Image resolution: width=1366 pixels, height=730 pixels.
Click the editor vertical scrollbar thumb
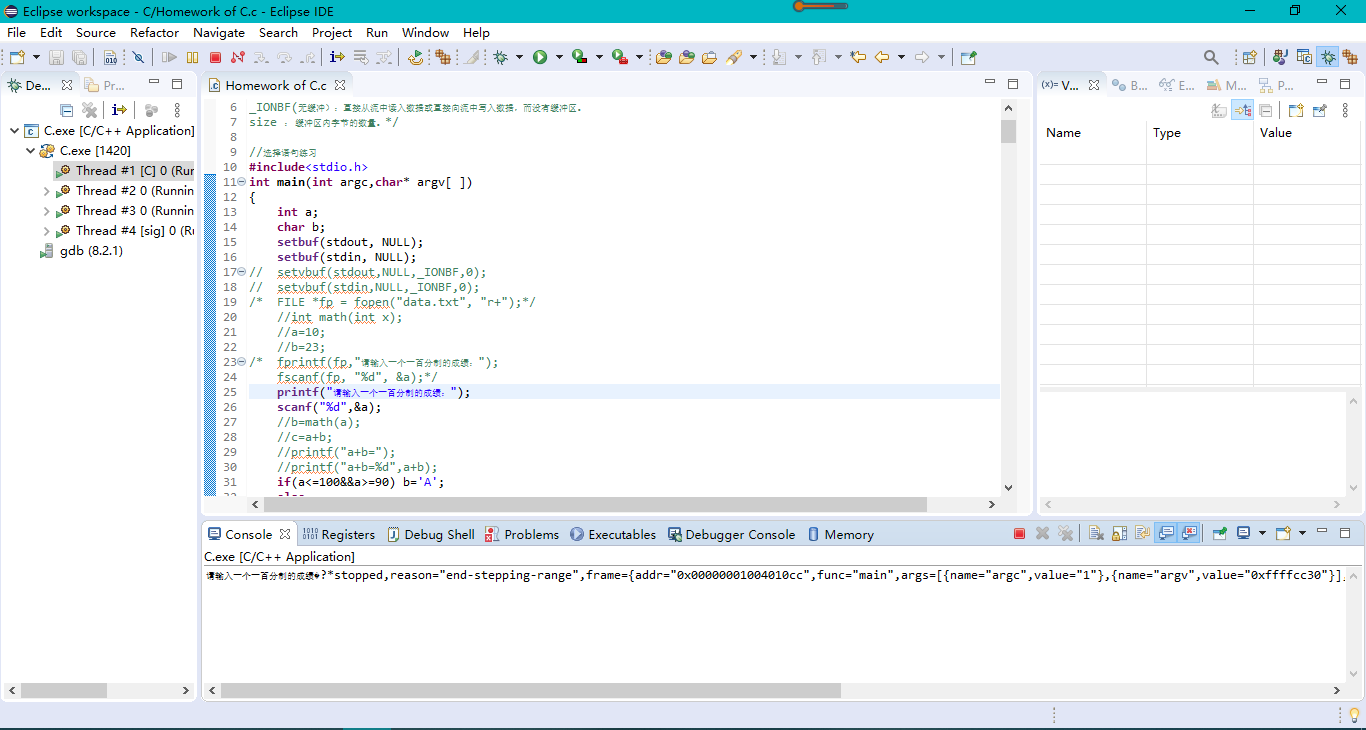1008,131
